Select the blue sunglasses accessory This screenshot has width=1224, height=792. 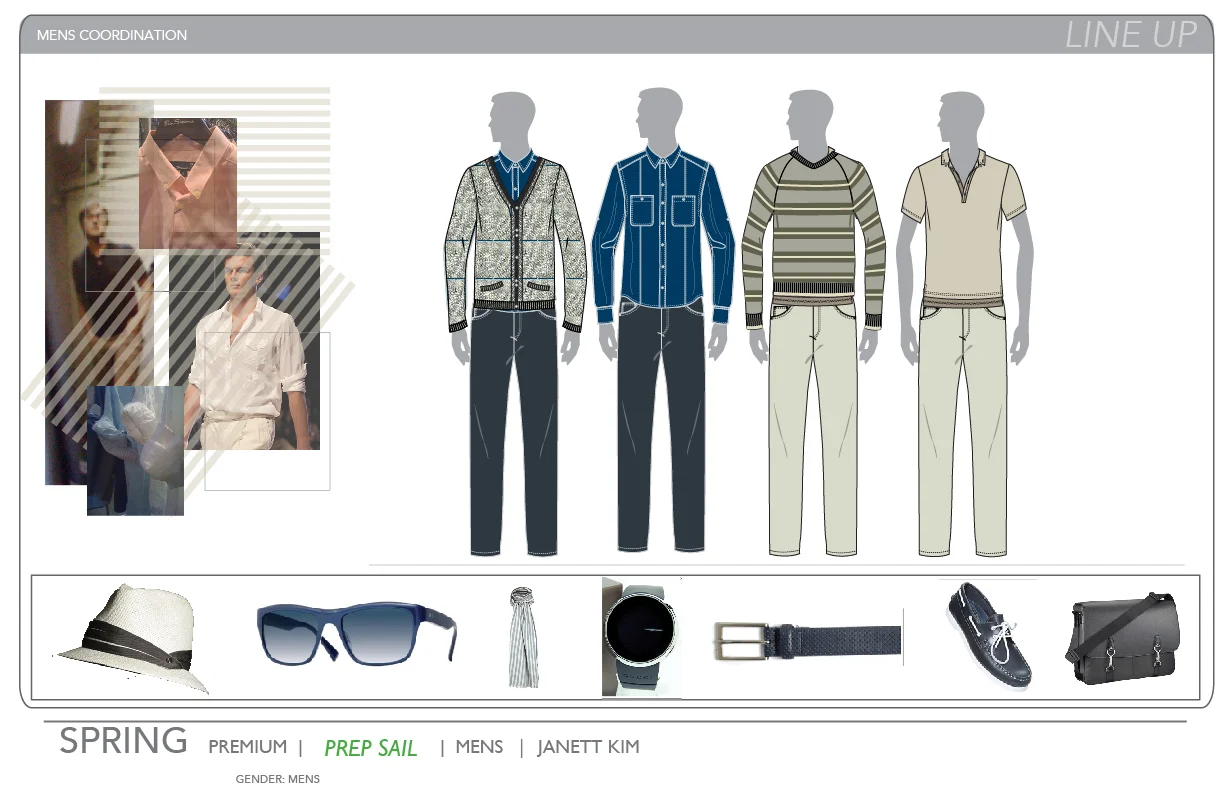coord(356,633)
